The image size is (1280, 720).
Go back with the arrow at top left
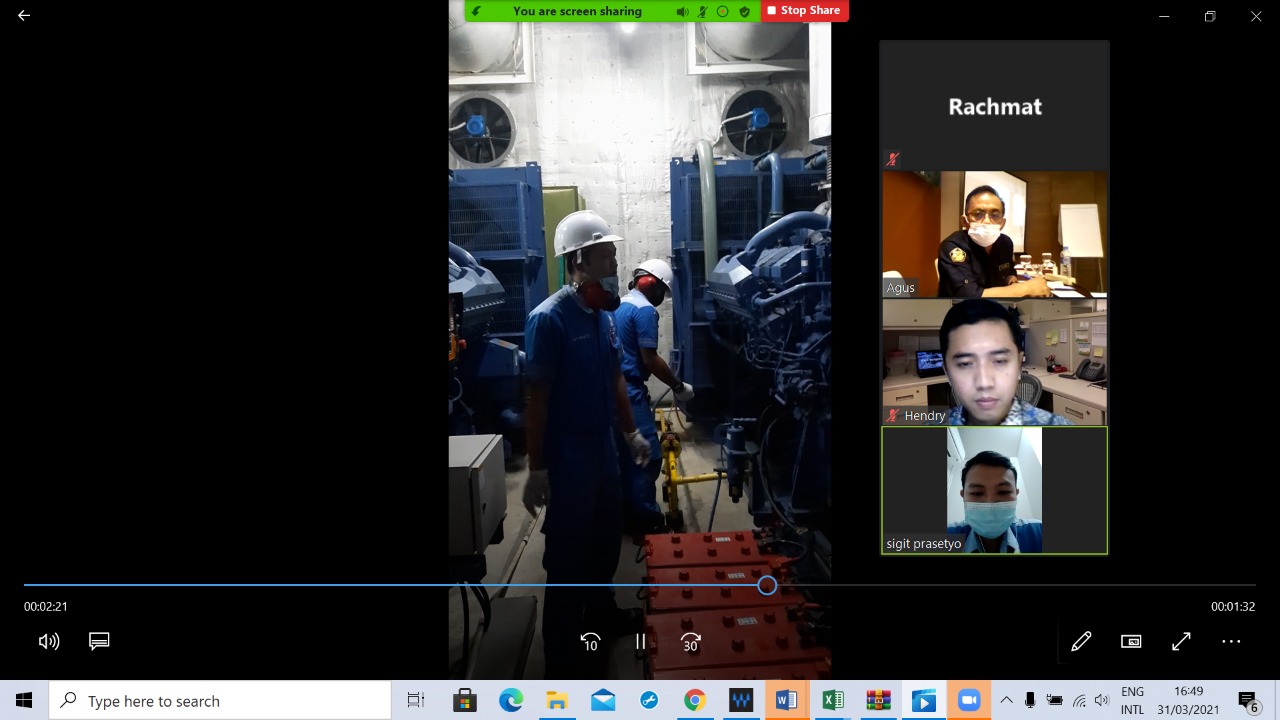coord(24,15)
